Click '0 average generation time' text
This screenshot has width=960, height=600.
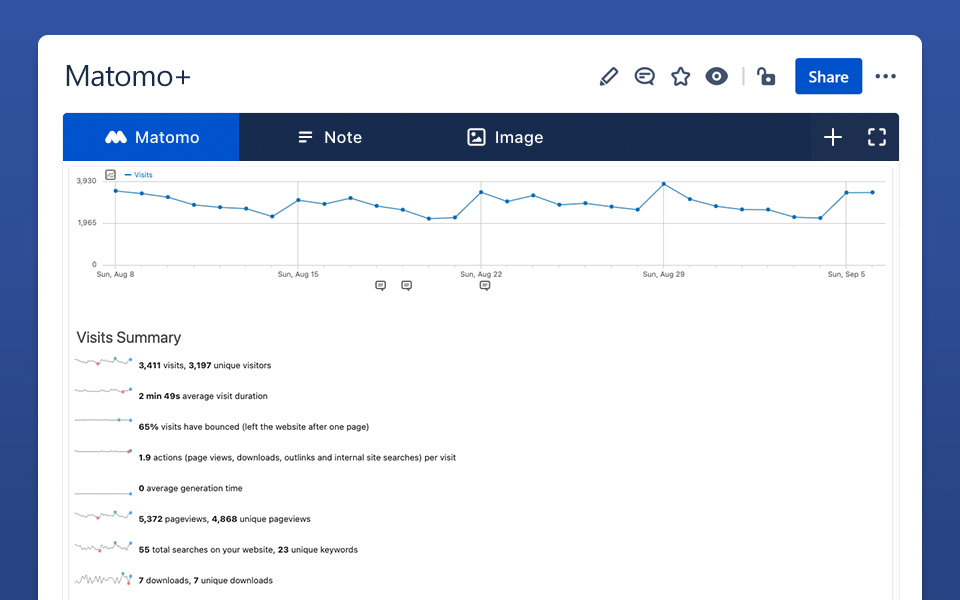[x=190, y=488]
